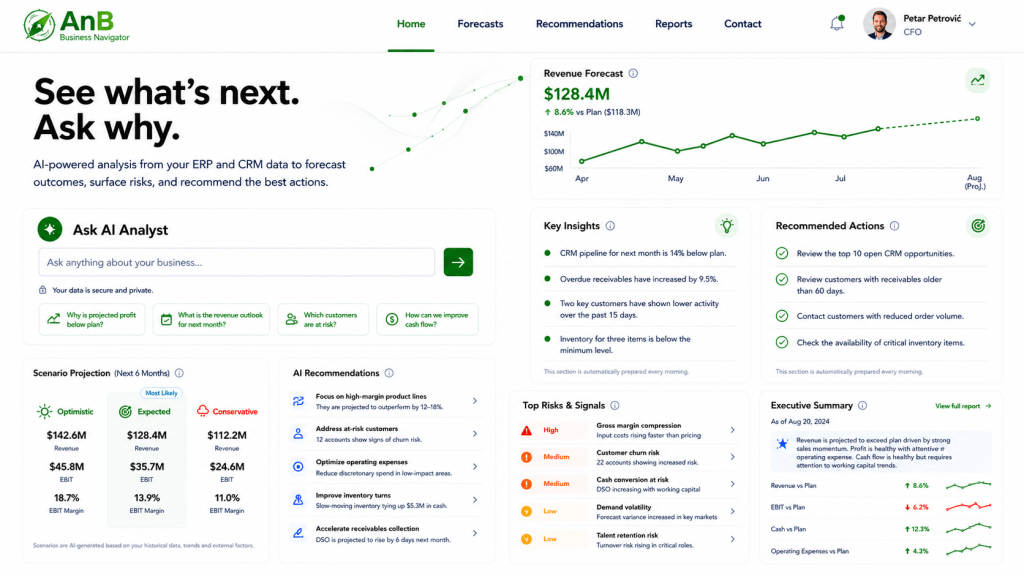Click the Demand volatility low risk icon

526,511
